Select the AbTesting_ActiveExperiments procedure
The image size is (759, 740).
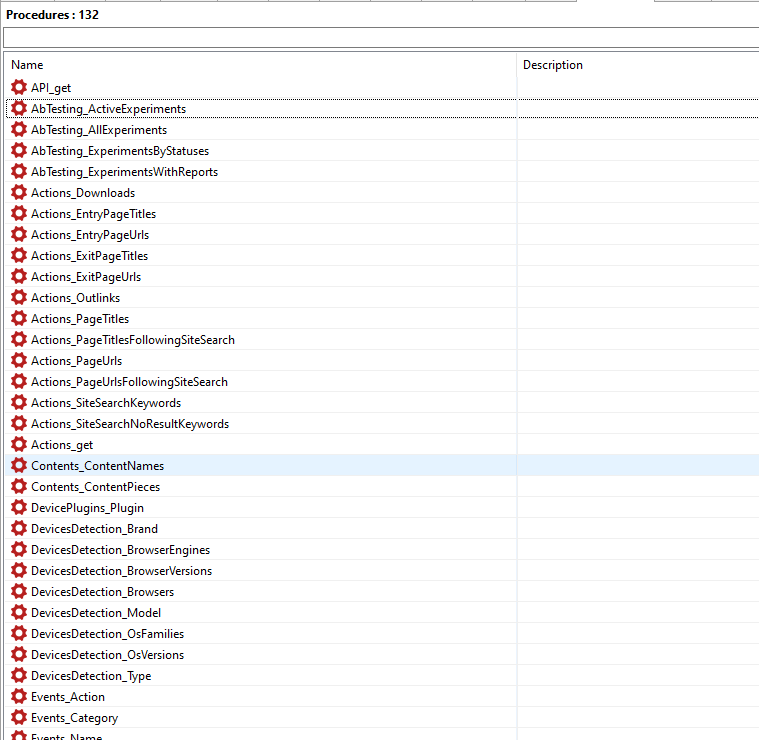(x=108, y=109)
